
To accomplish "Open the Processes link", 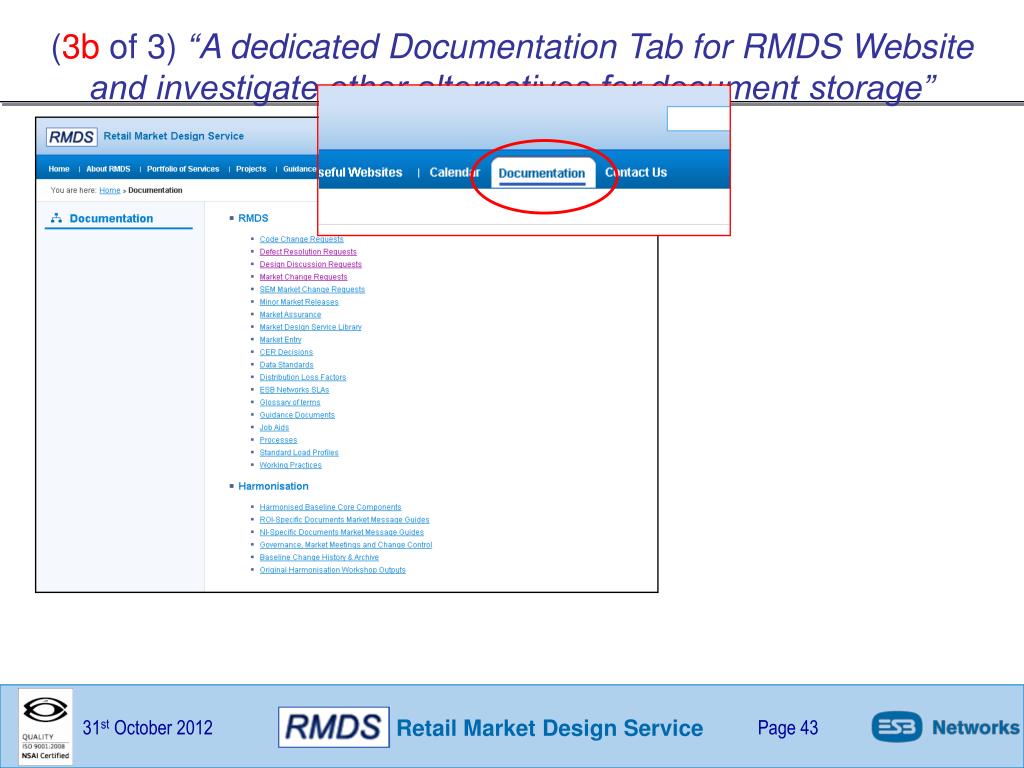I will coord(278,440).
